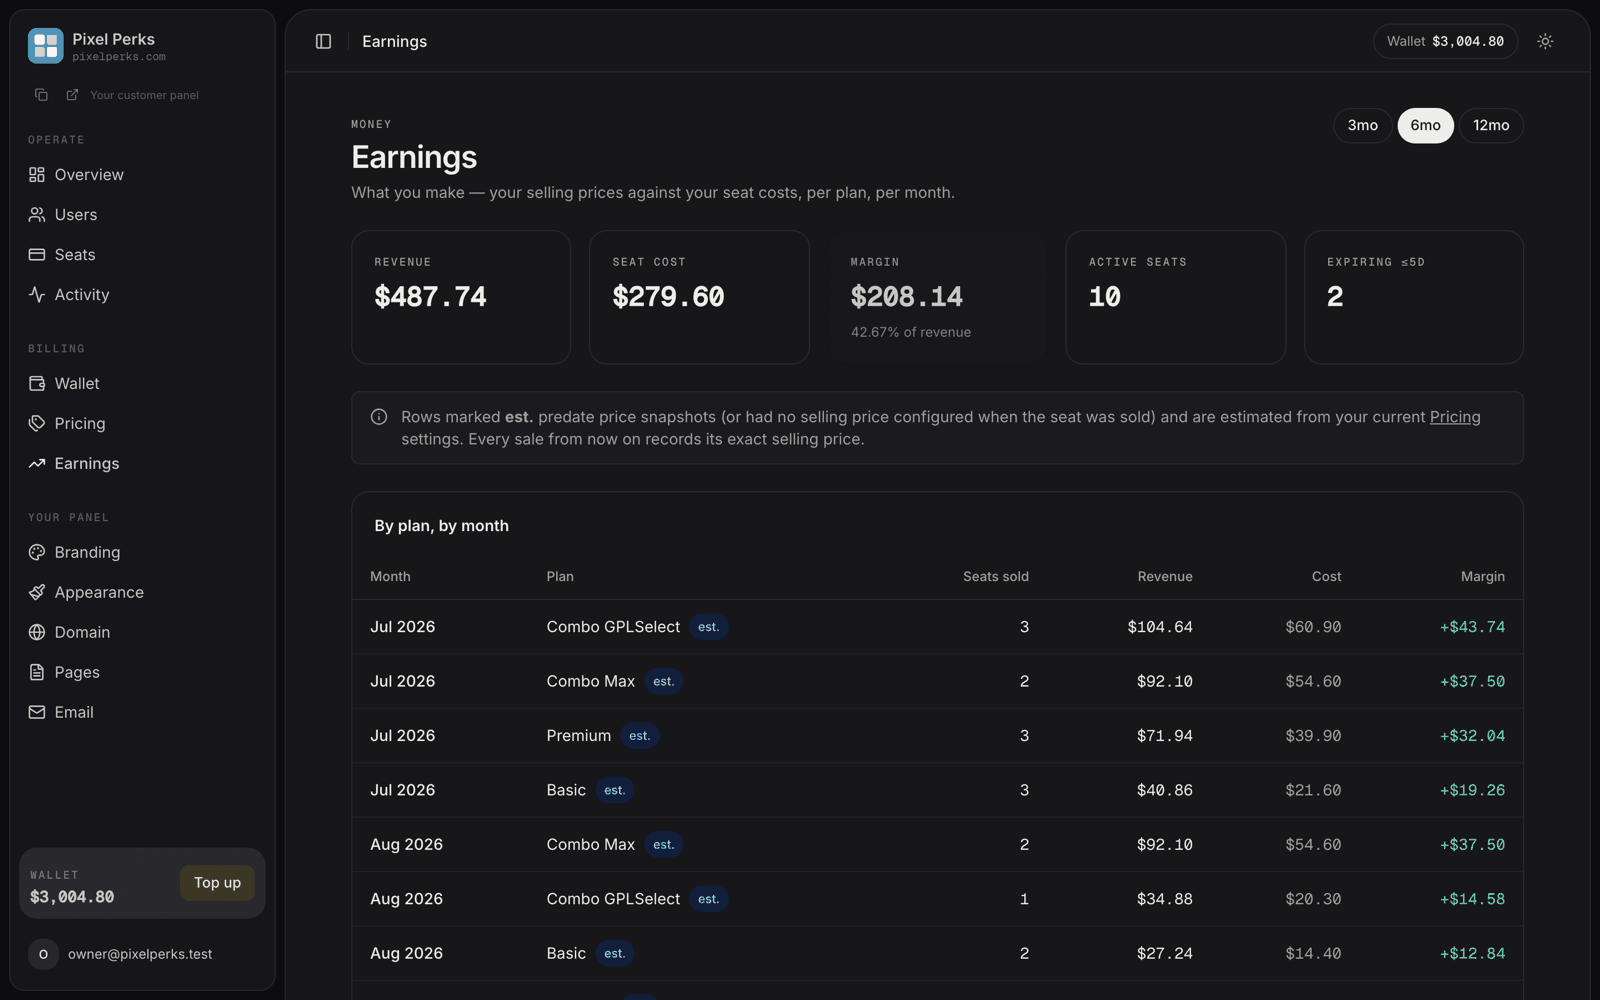Click the Overview grid icon in sidebar
This screenshot has height=1000, width=1600.
[37, 174]
